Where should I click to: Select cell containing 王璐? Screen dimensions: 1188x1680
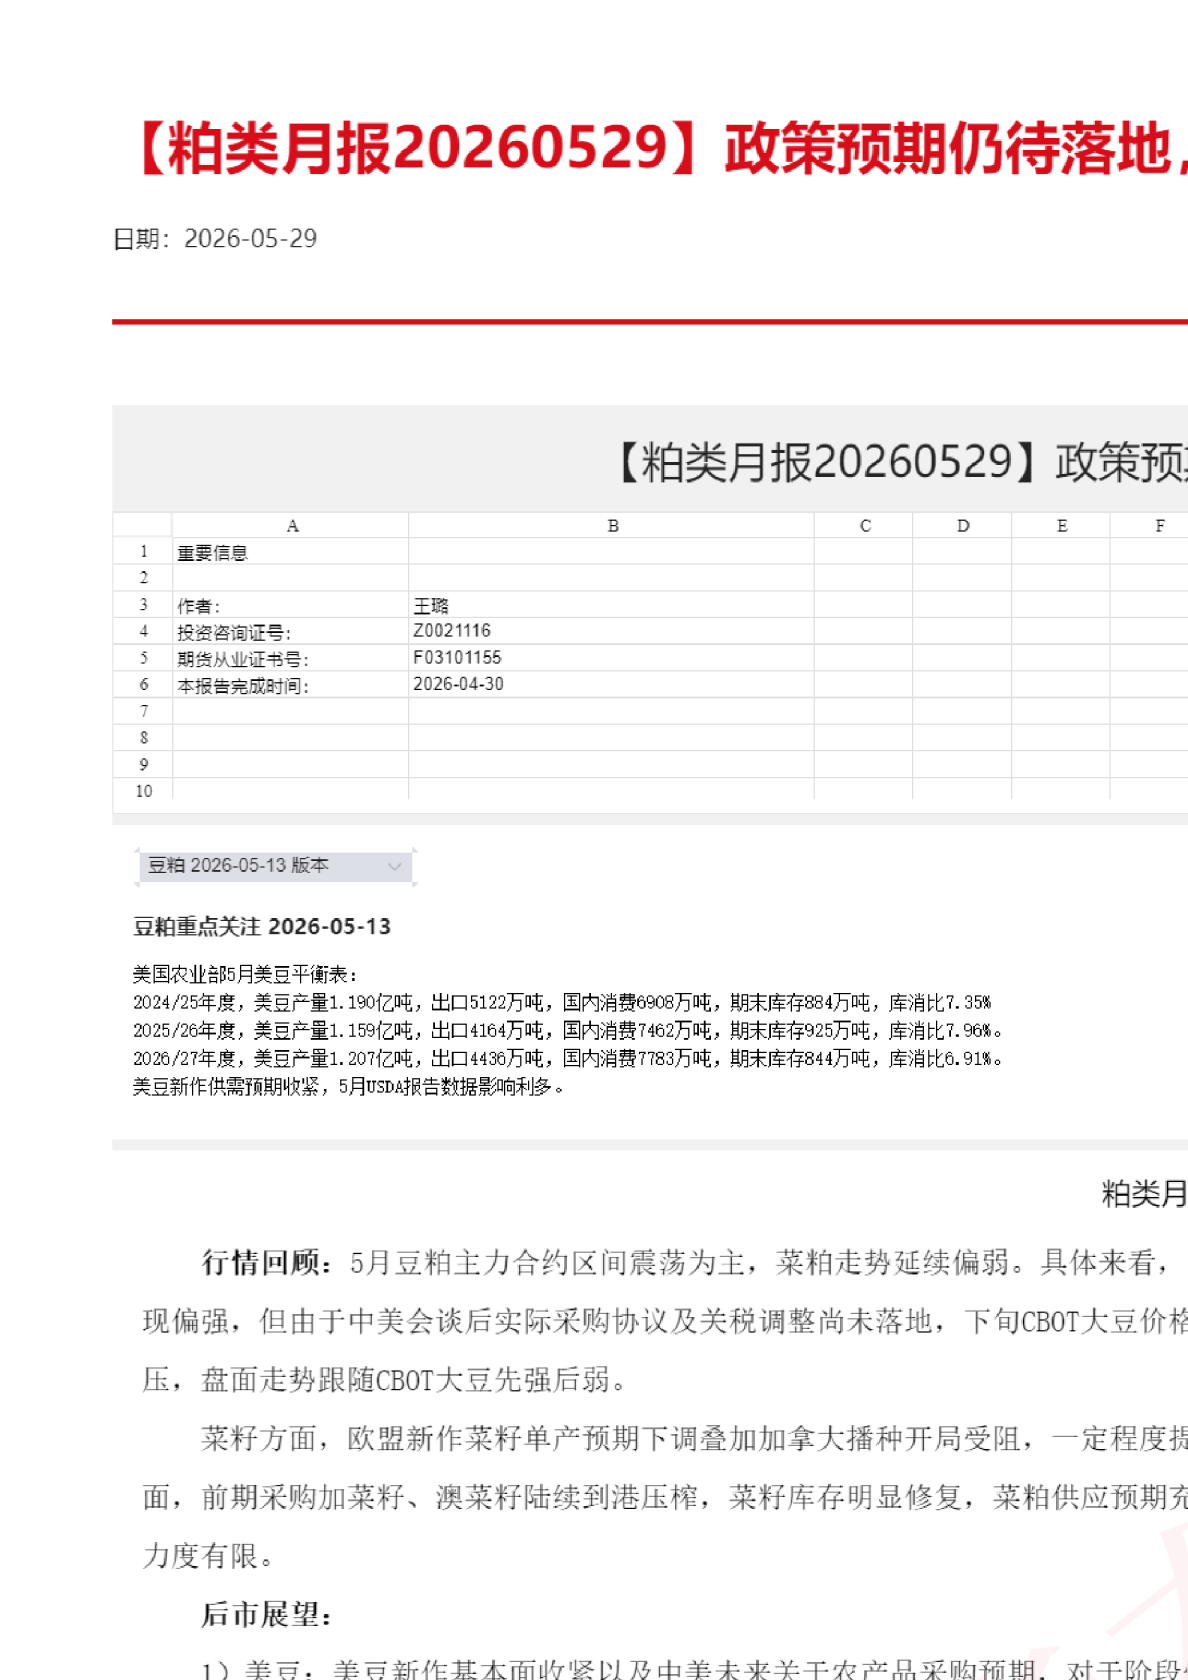click(x=611, y=605)
